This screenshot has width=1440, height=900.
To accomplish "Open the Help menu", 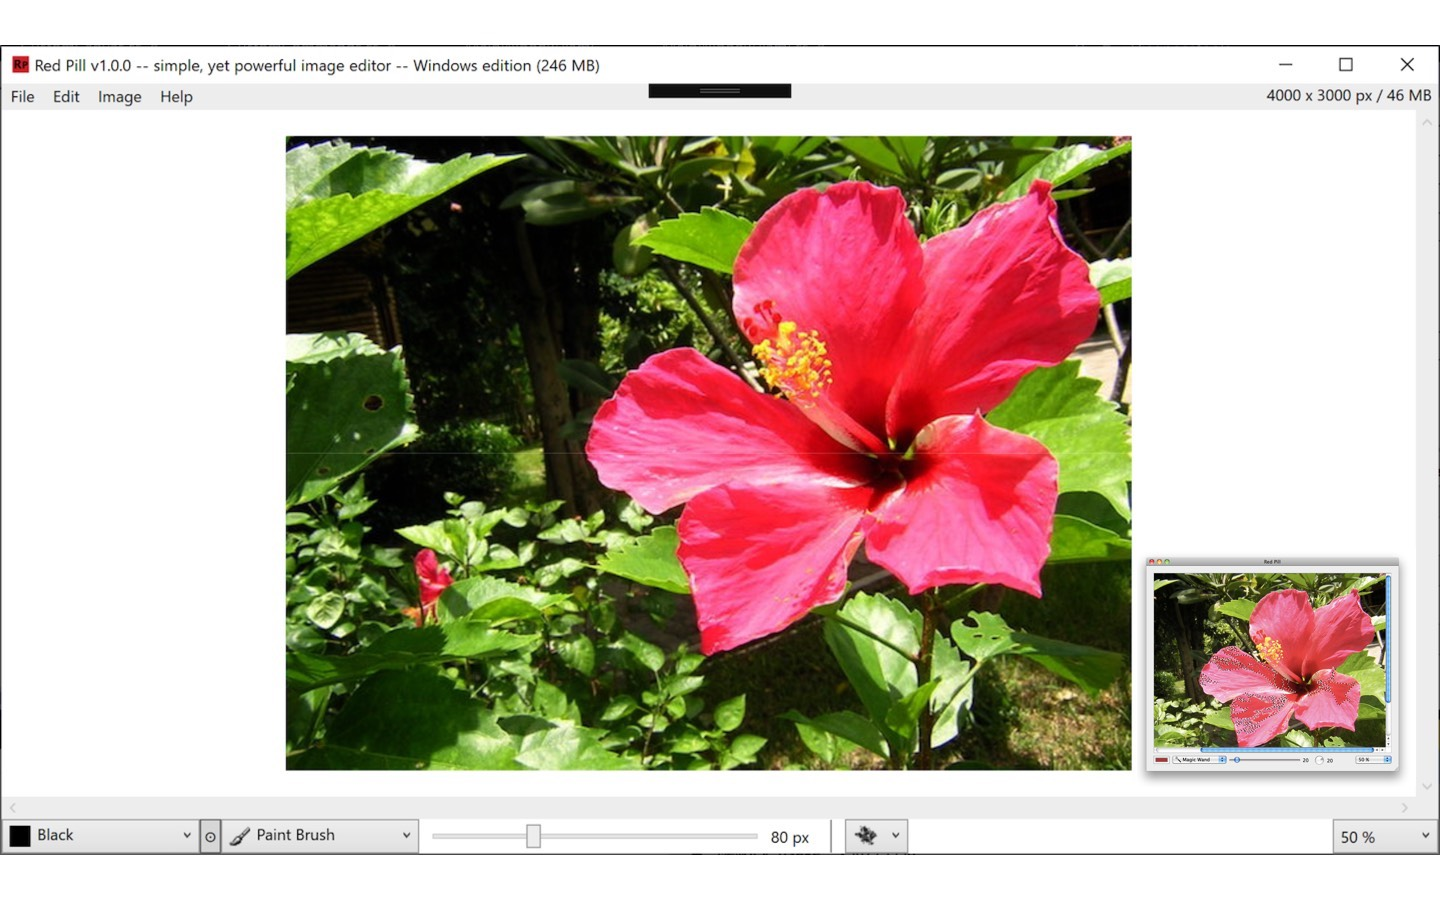I will coord(176,97).
